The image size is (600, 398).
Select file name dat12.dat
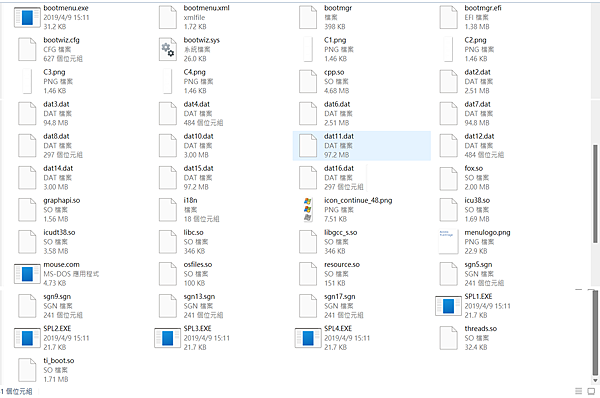[479, 136]
